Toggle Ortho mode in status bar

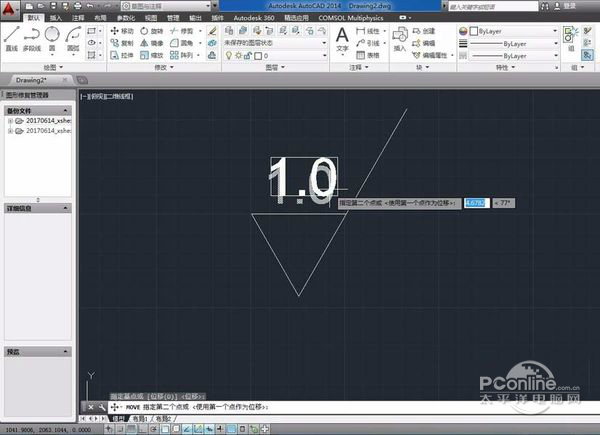click(x=143, y=429)
